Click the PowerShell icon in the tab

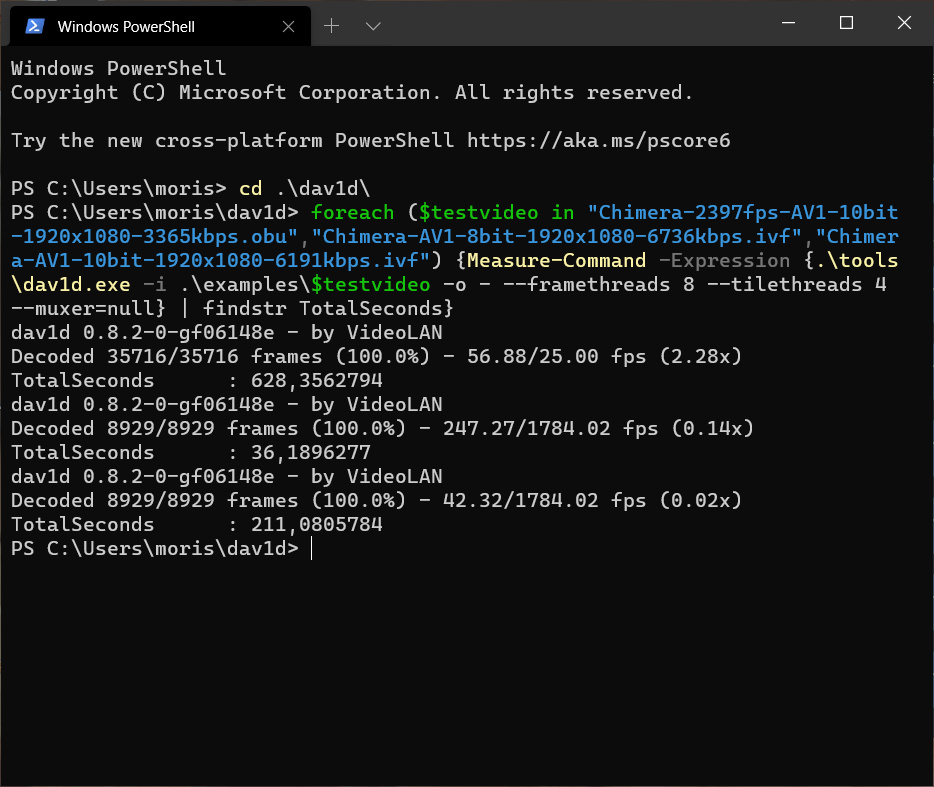coord(35,26)
